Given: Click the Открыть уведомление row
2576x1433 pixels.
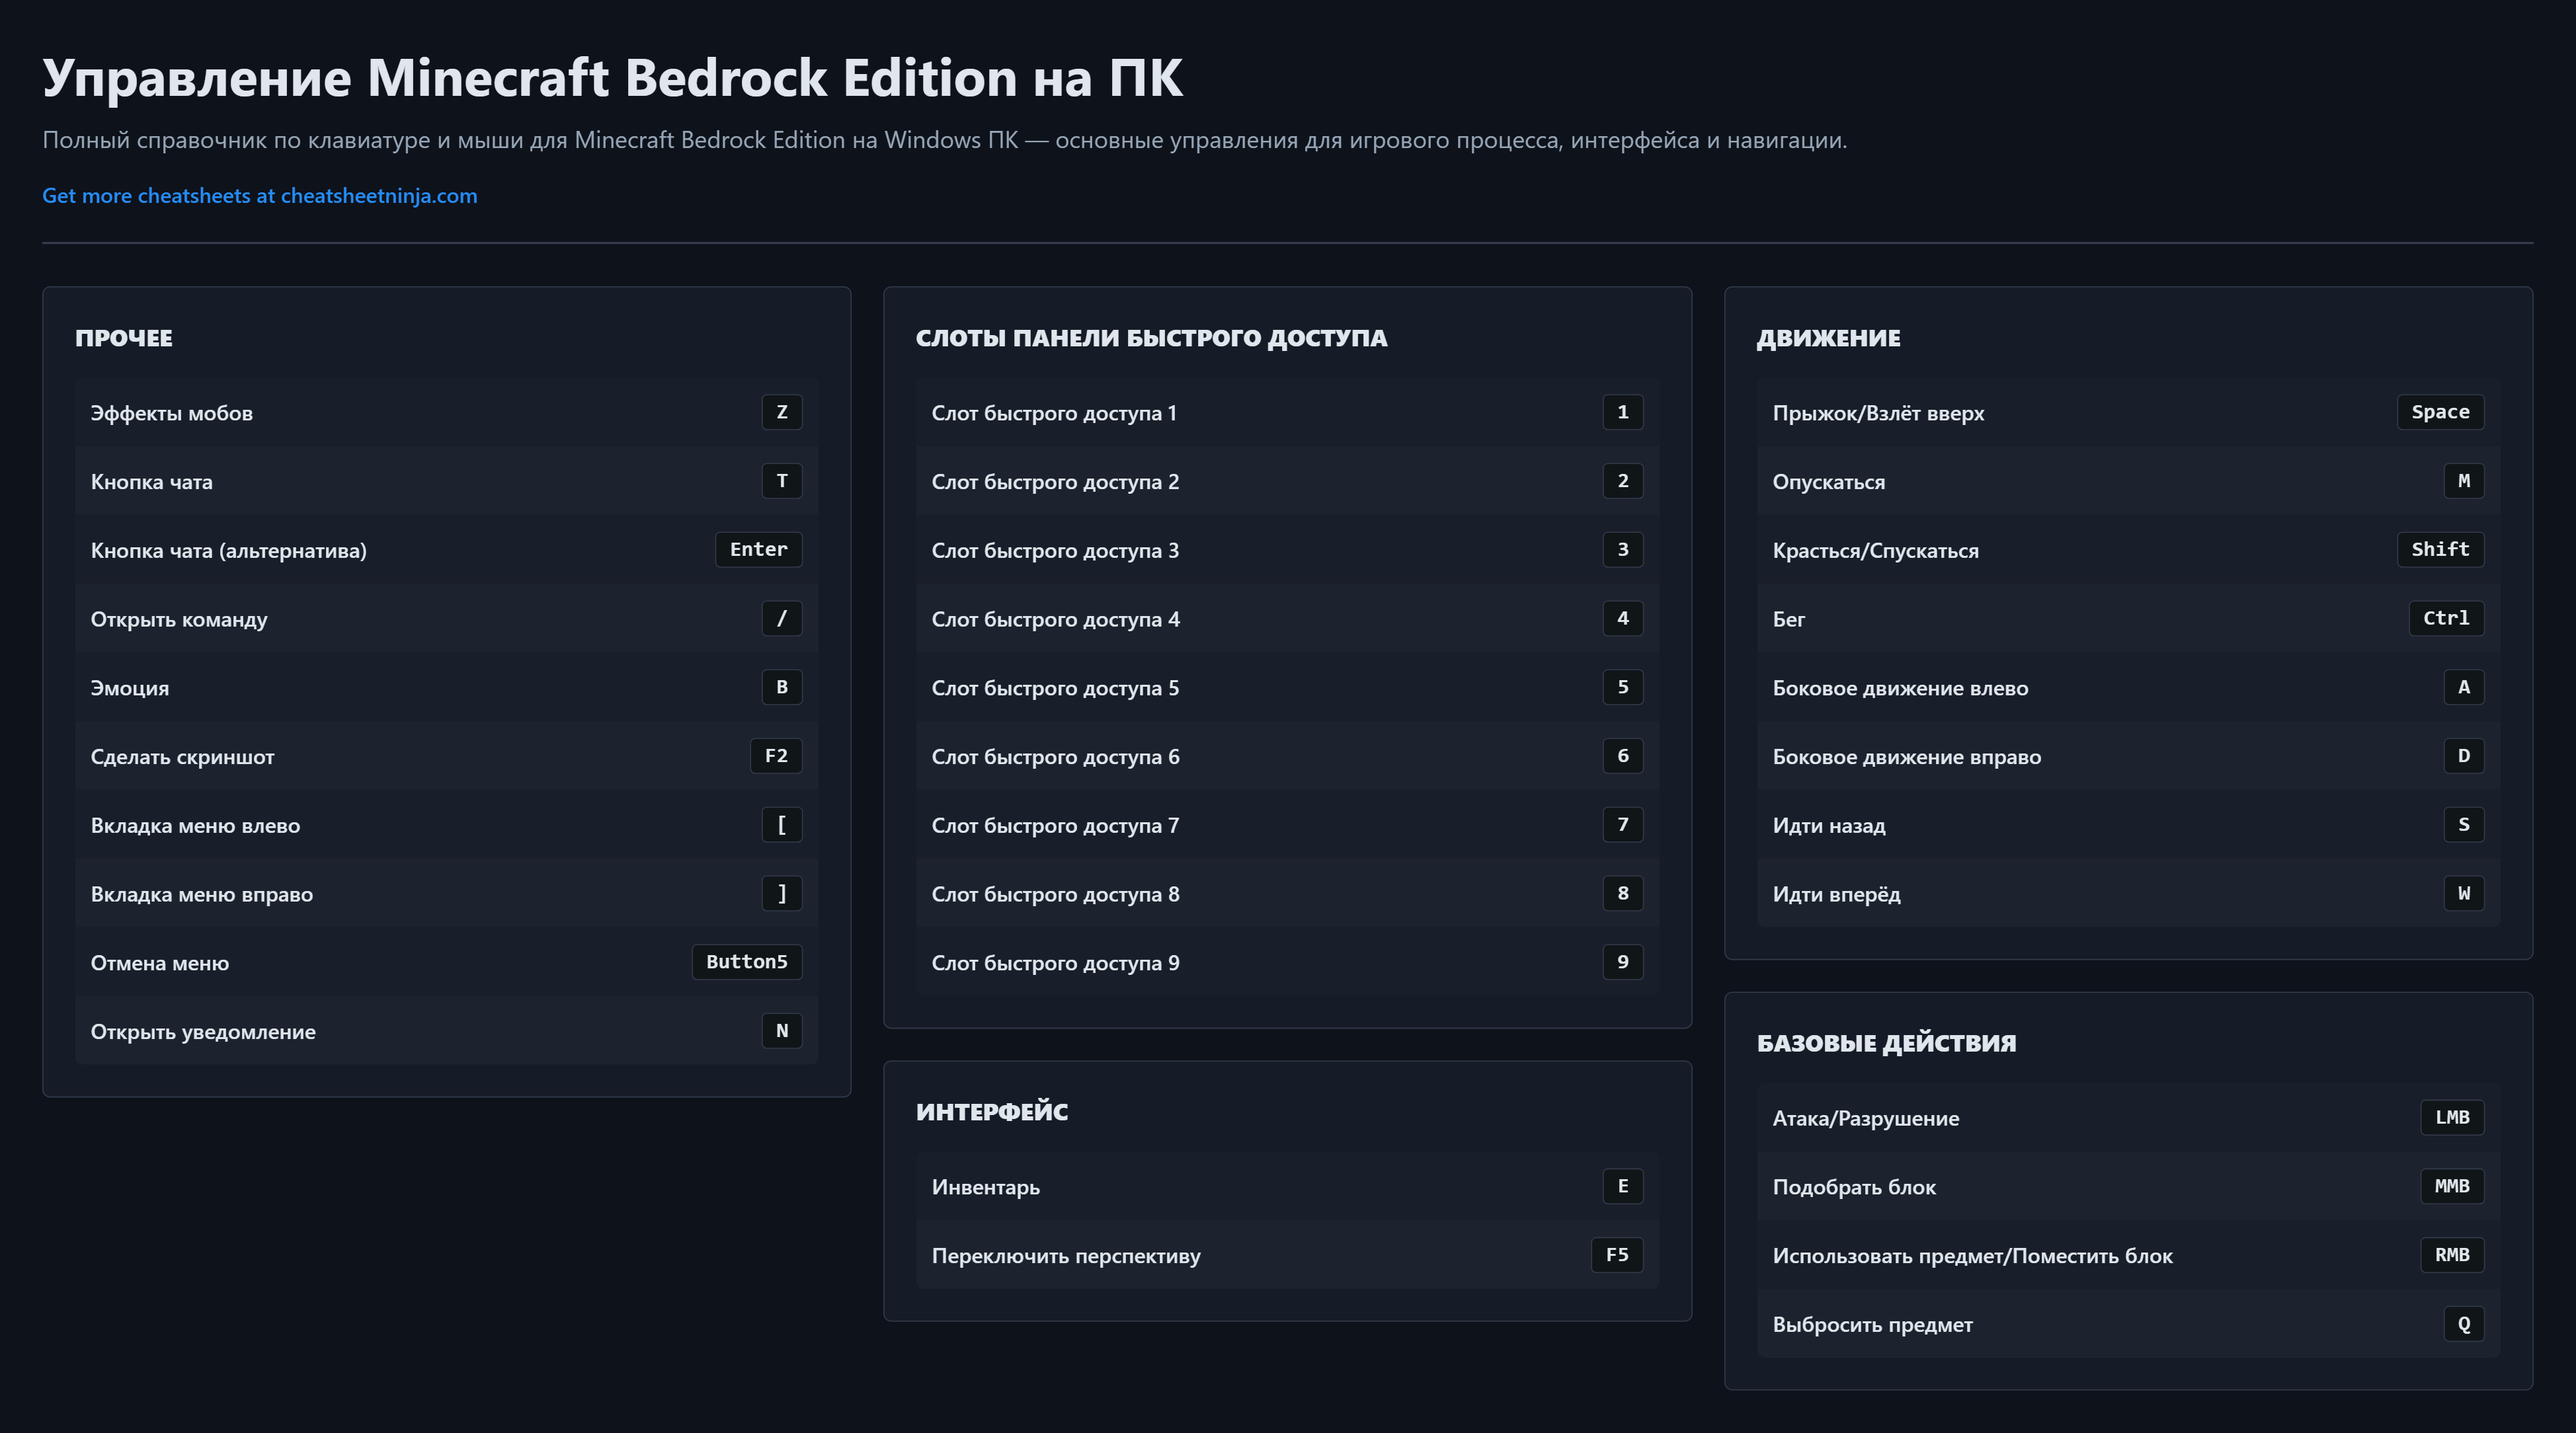Looking at the screenshot, I should [446, 1032].
